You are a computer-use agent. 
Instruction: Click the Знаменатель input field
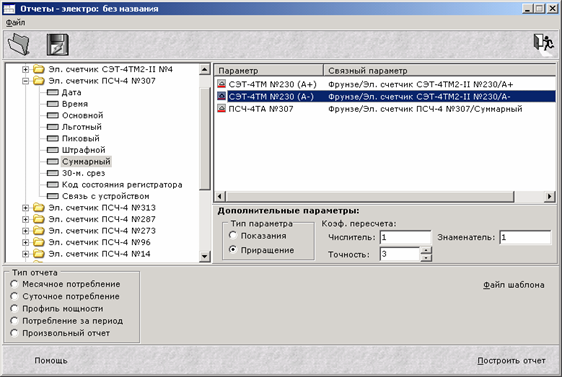(525, 237)
